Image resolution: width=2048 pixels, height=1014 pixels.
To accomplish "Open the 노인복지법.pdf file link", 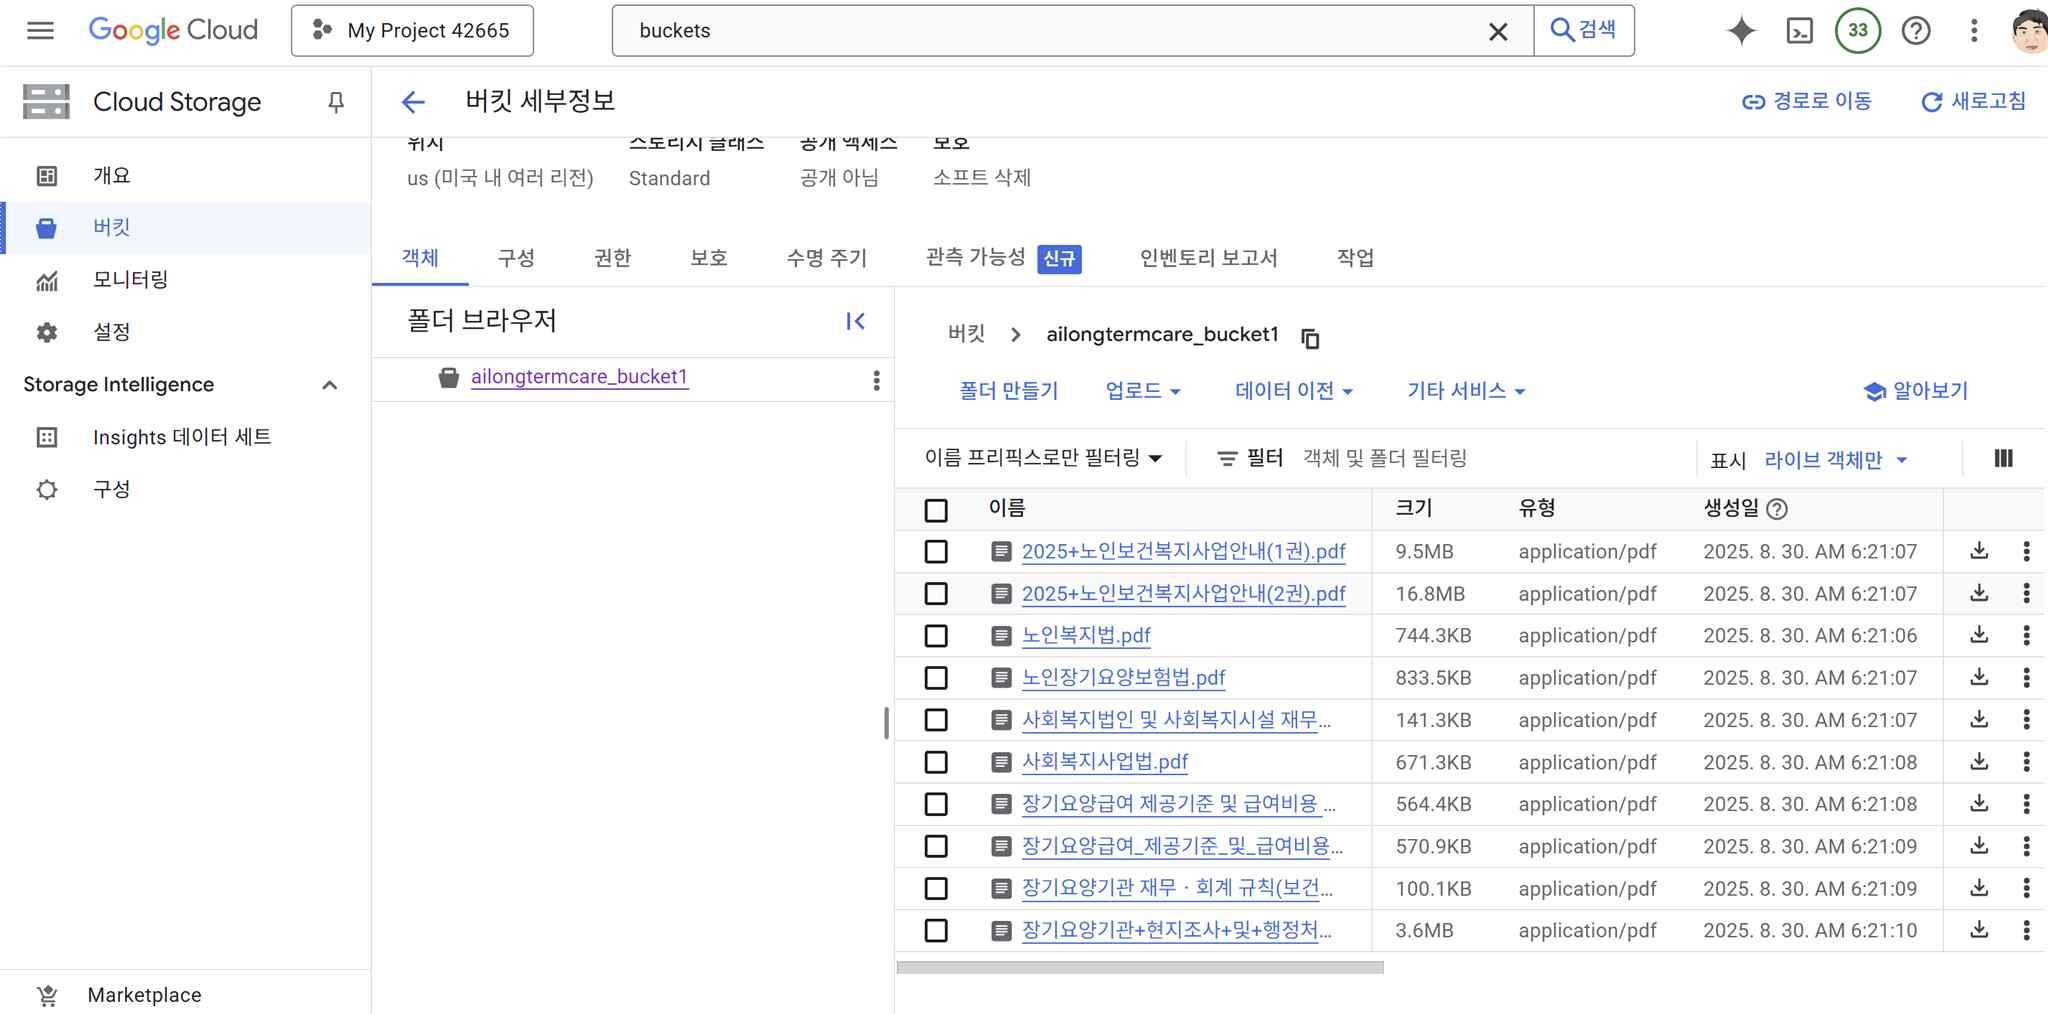I will click(1086, 636).
